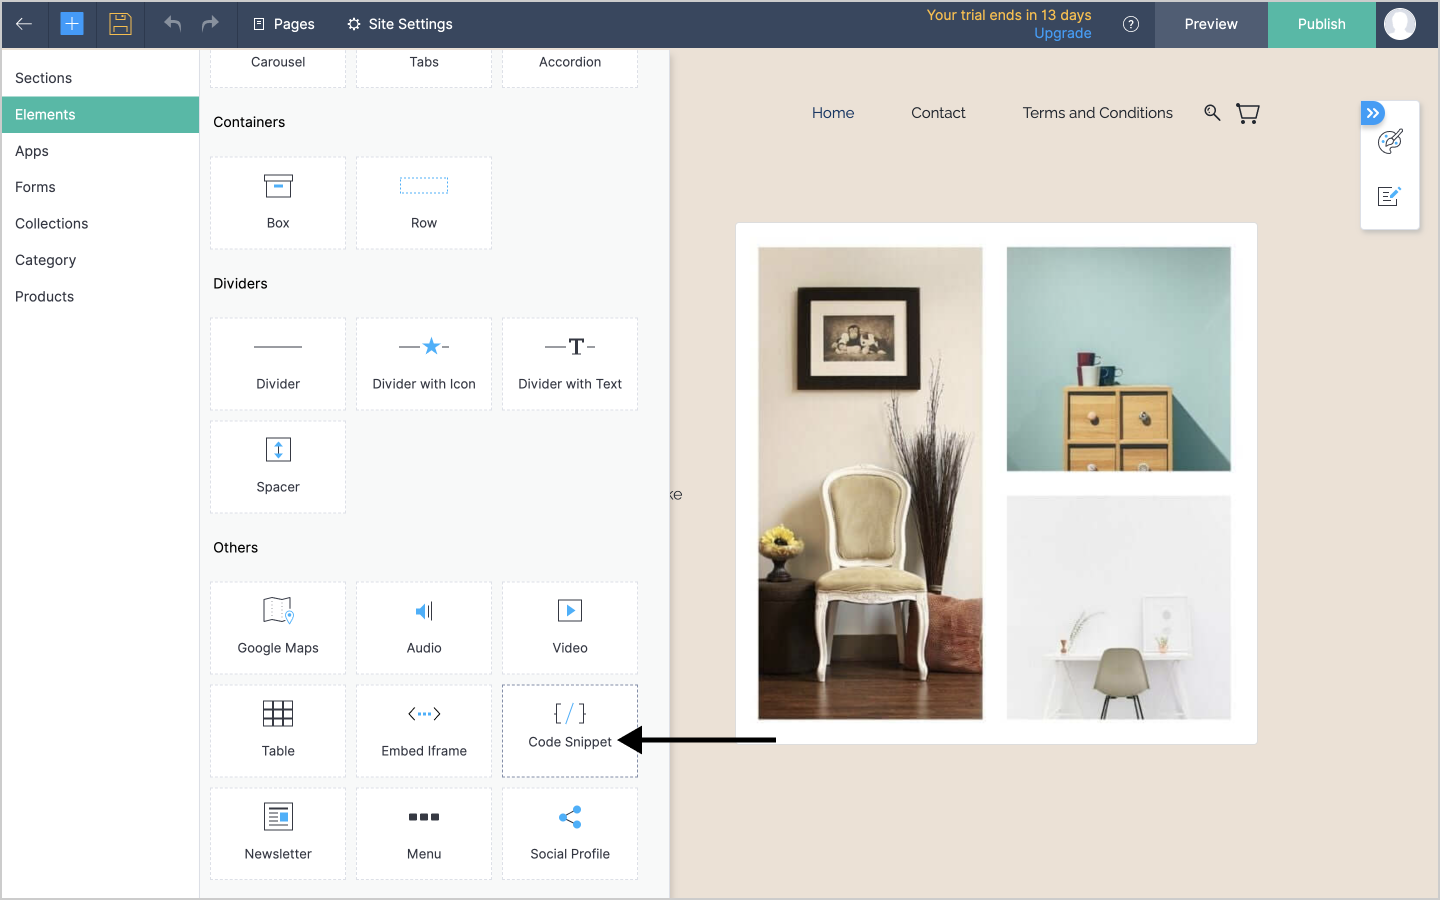Image resolution: width=1440 pixels, height=900 pixels.
Task: Click the Containers heading text
Action: click(x=249, y=122)
